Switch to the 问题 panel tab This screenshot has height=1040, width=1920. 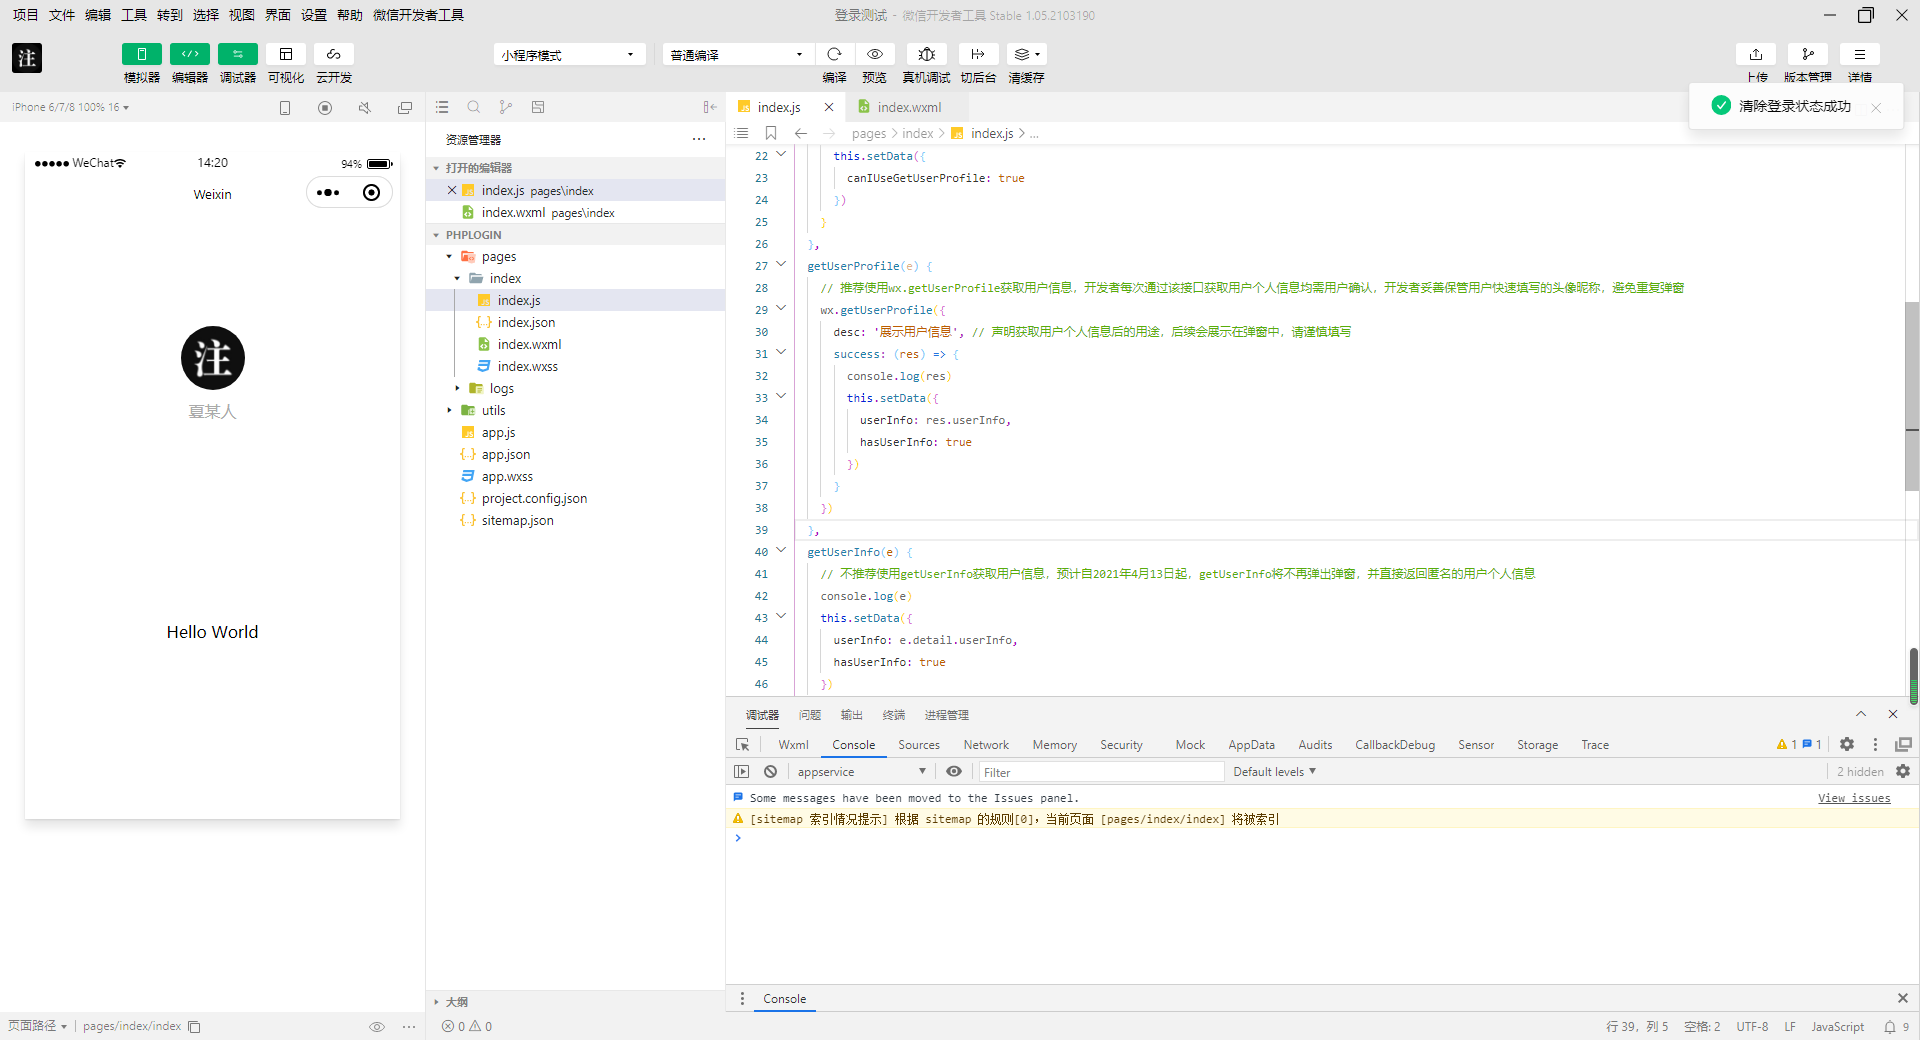click(x=810, y=715)
